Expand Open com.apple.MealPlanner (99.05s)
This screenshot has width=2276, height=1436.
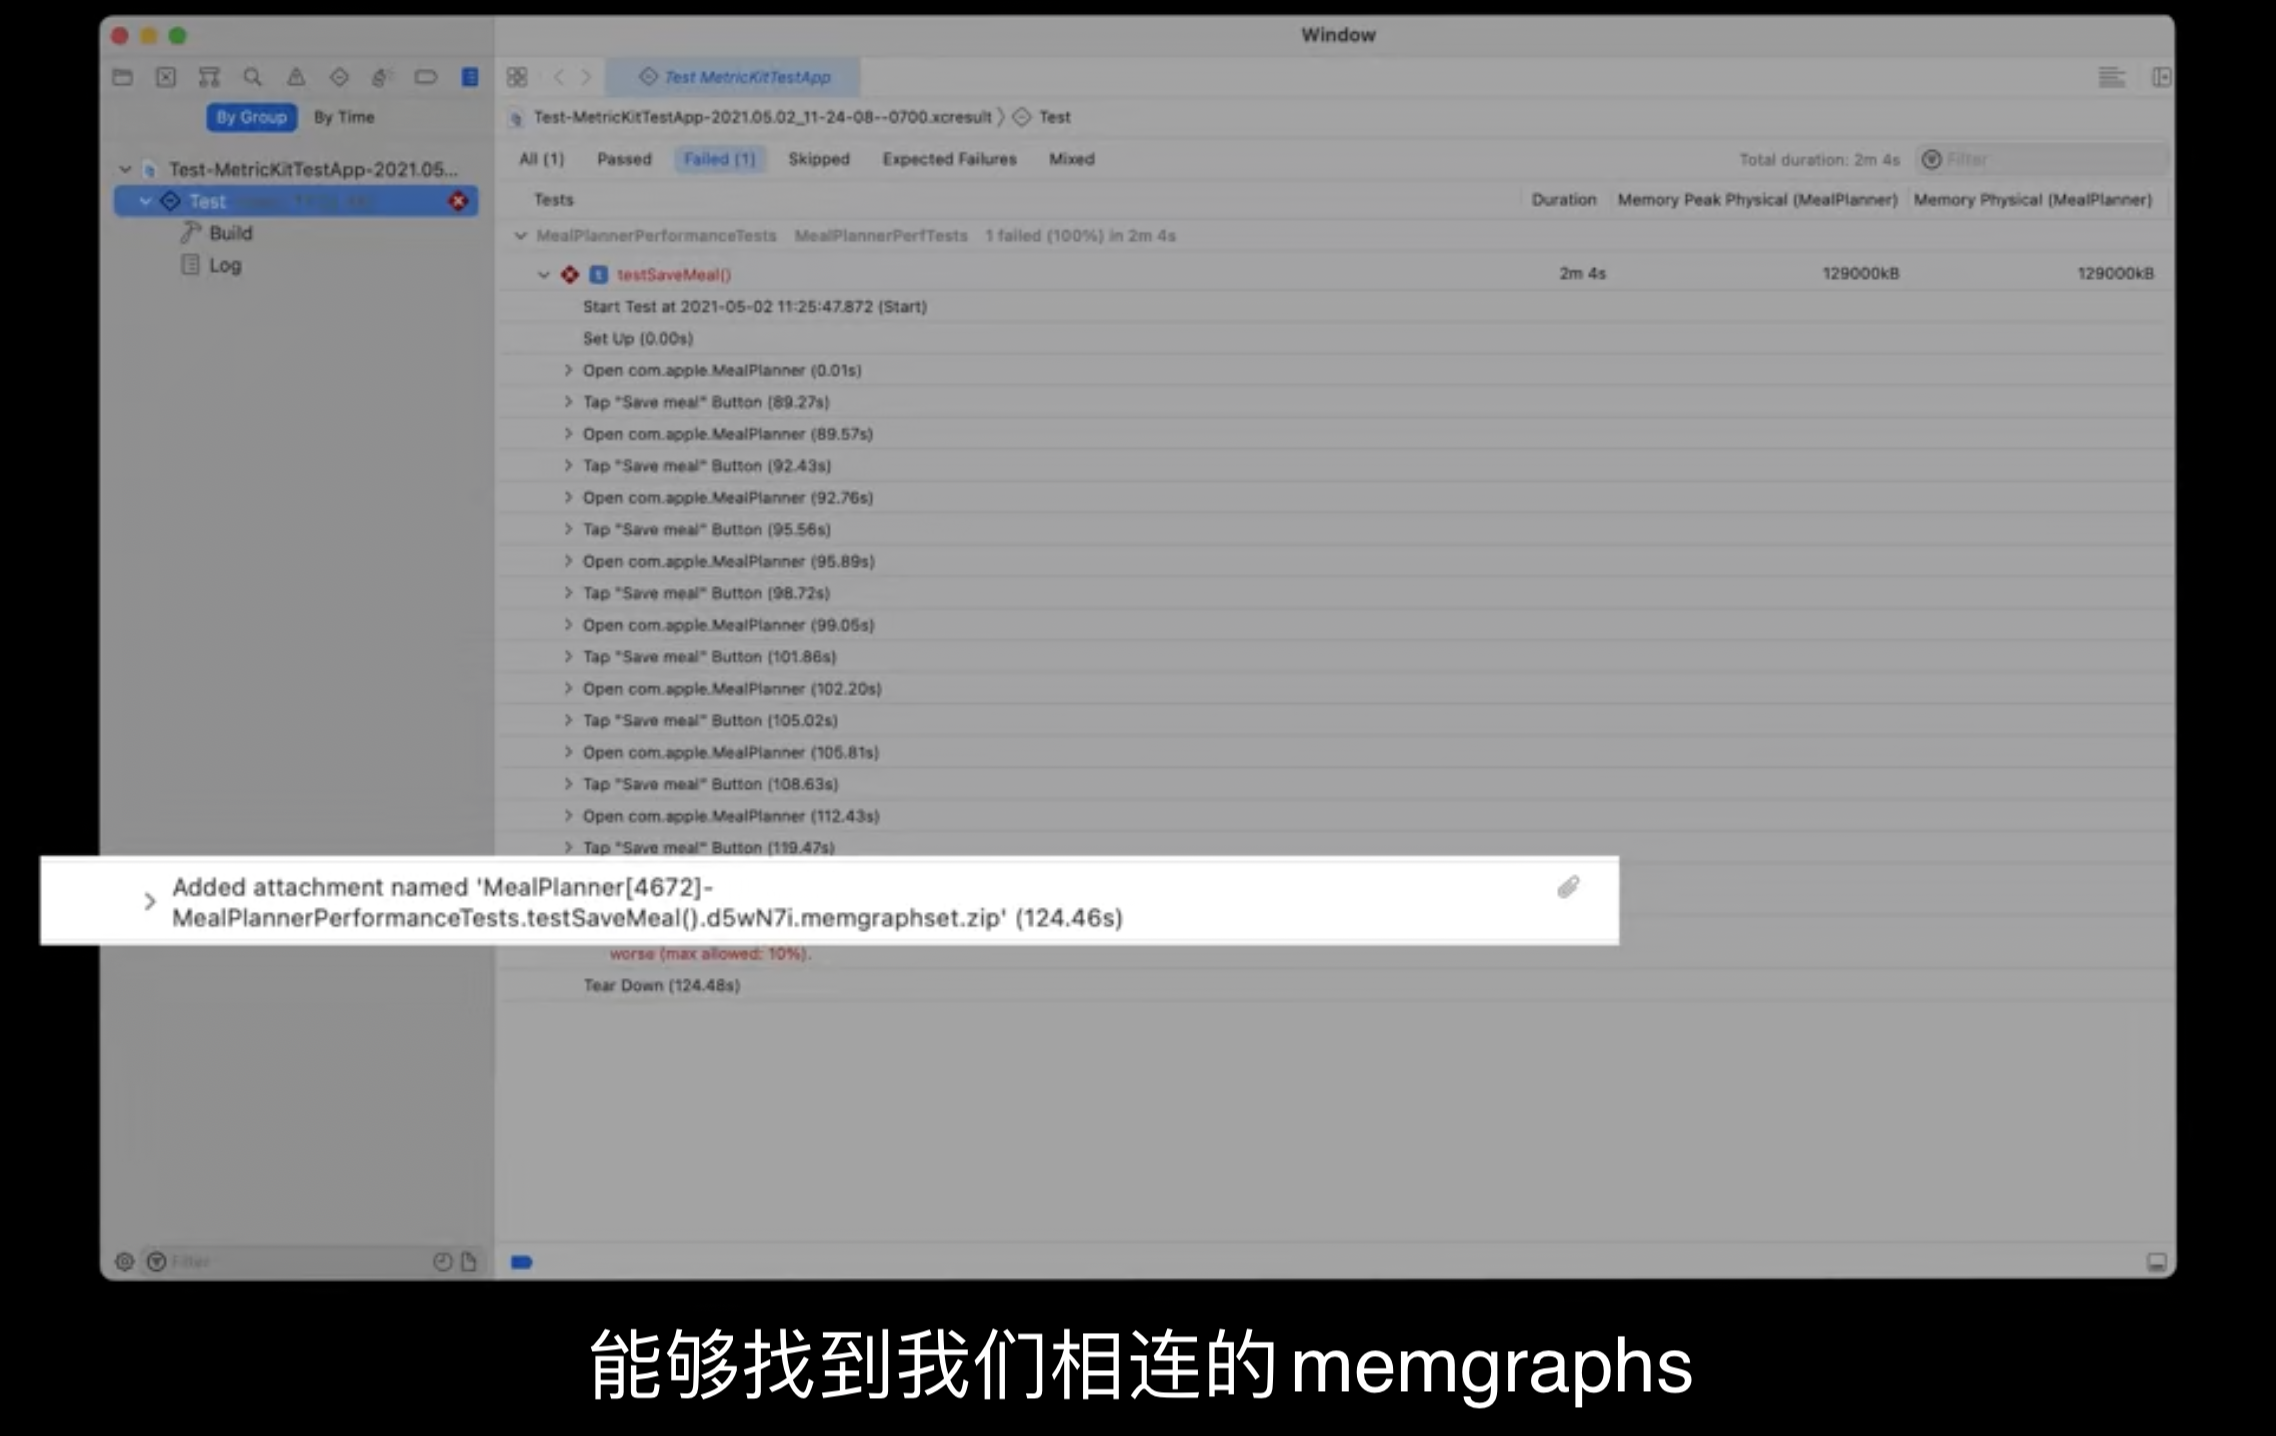[x=568, y=625]
